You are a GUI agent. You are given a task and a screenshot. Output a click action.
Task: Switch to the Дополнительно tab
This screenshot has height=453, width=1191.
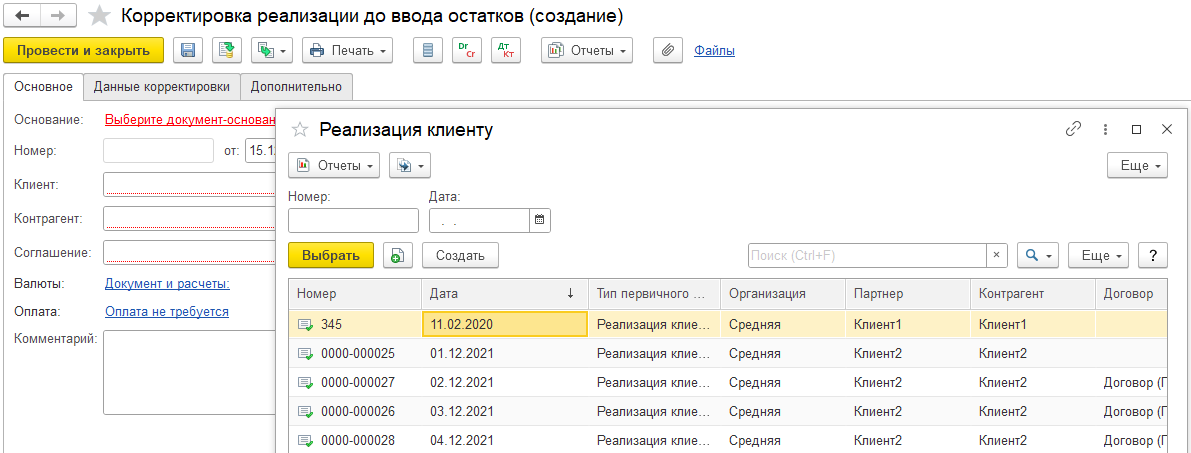click(296, 87)
